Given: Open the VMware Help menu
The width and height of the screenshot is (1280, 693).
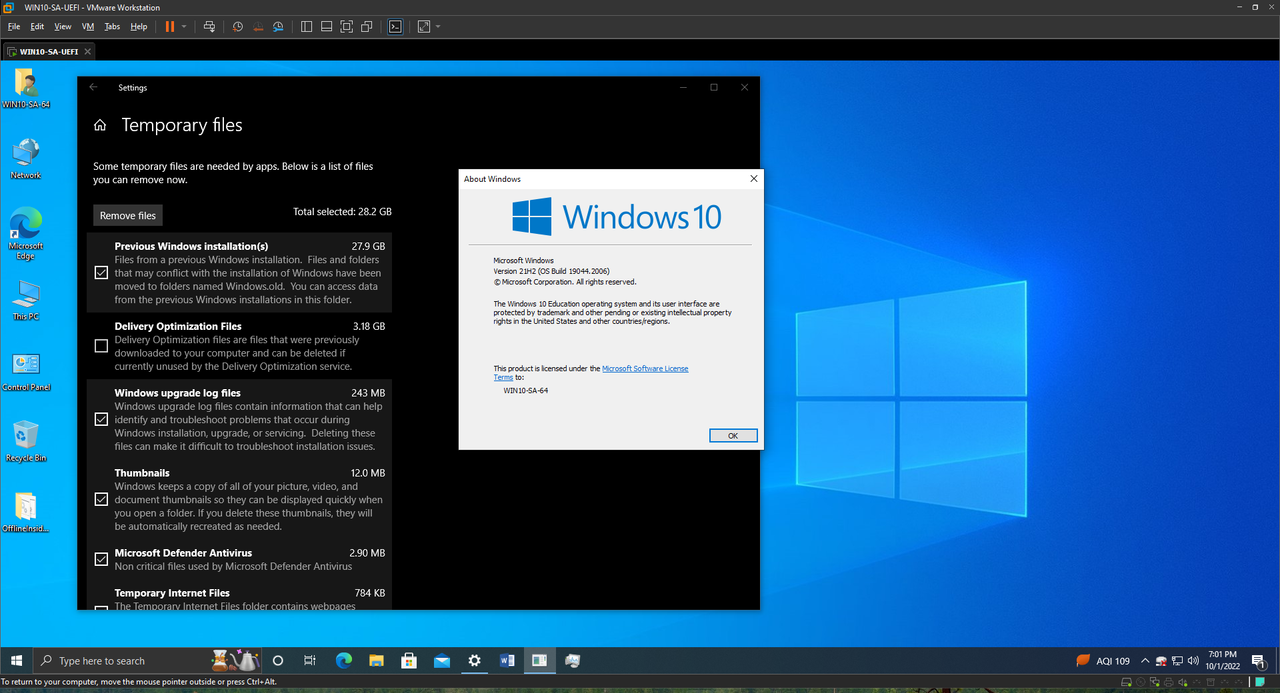Looking at the screenshot, I should click(139, 26).
